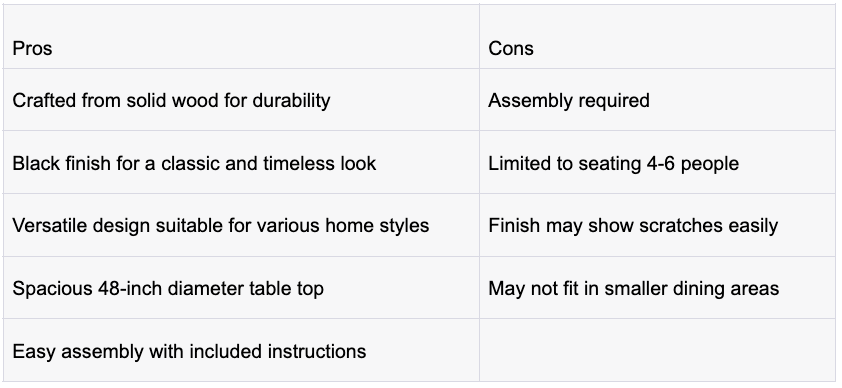842x388 pixels.
Task: Select 'Limited to seating 4-6 people' cell
Action: coord(657,163)
